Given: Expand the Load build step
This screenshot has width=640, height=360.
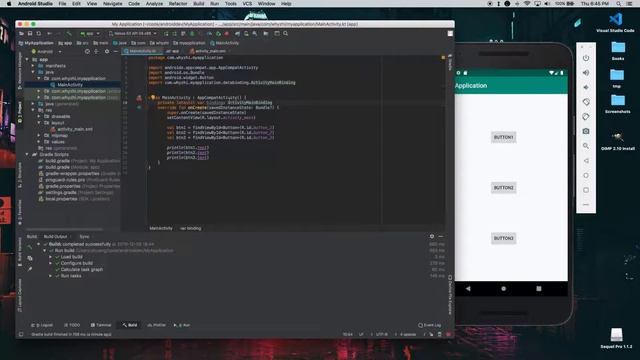Looking at the screenshot, I should (50, 257).
